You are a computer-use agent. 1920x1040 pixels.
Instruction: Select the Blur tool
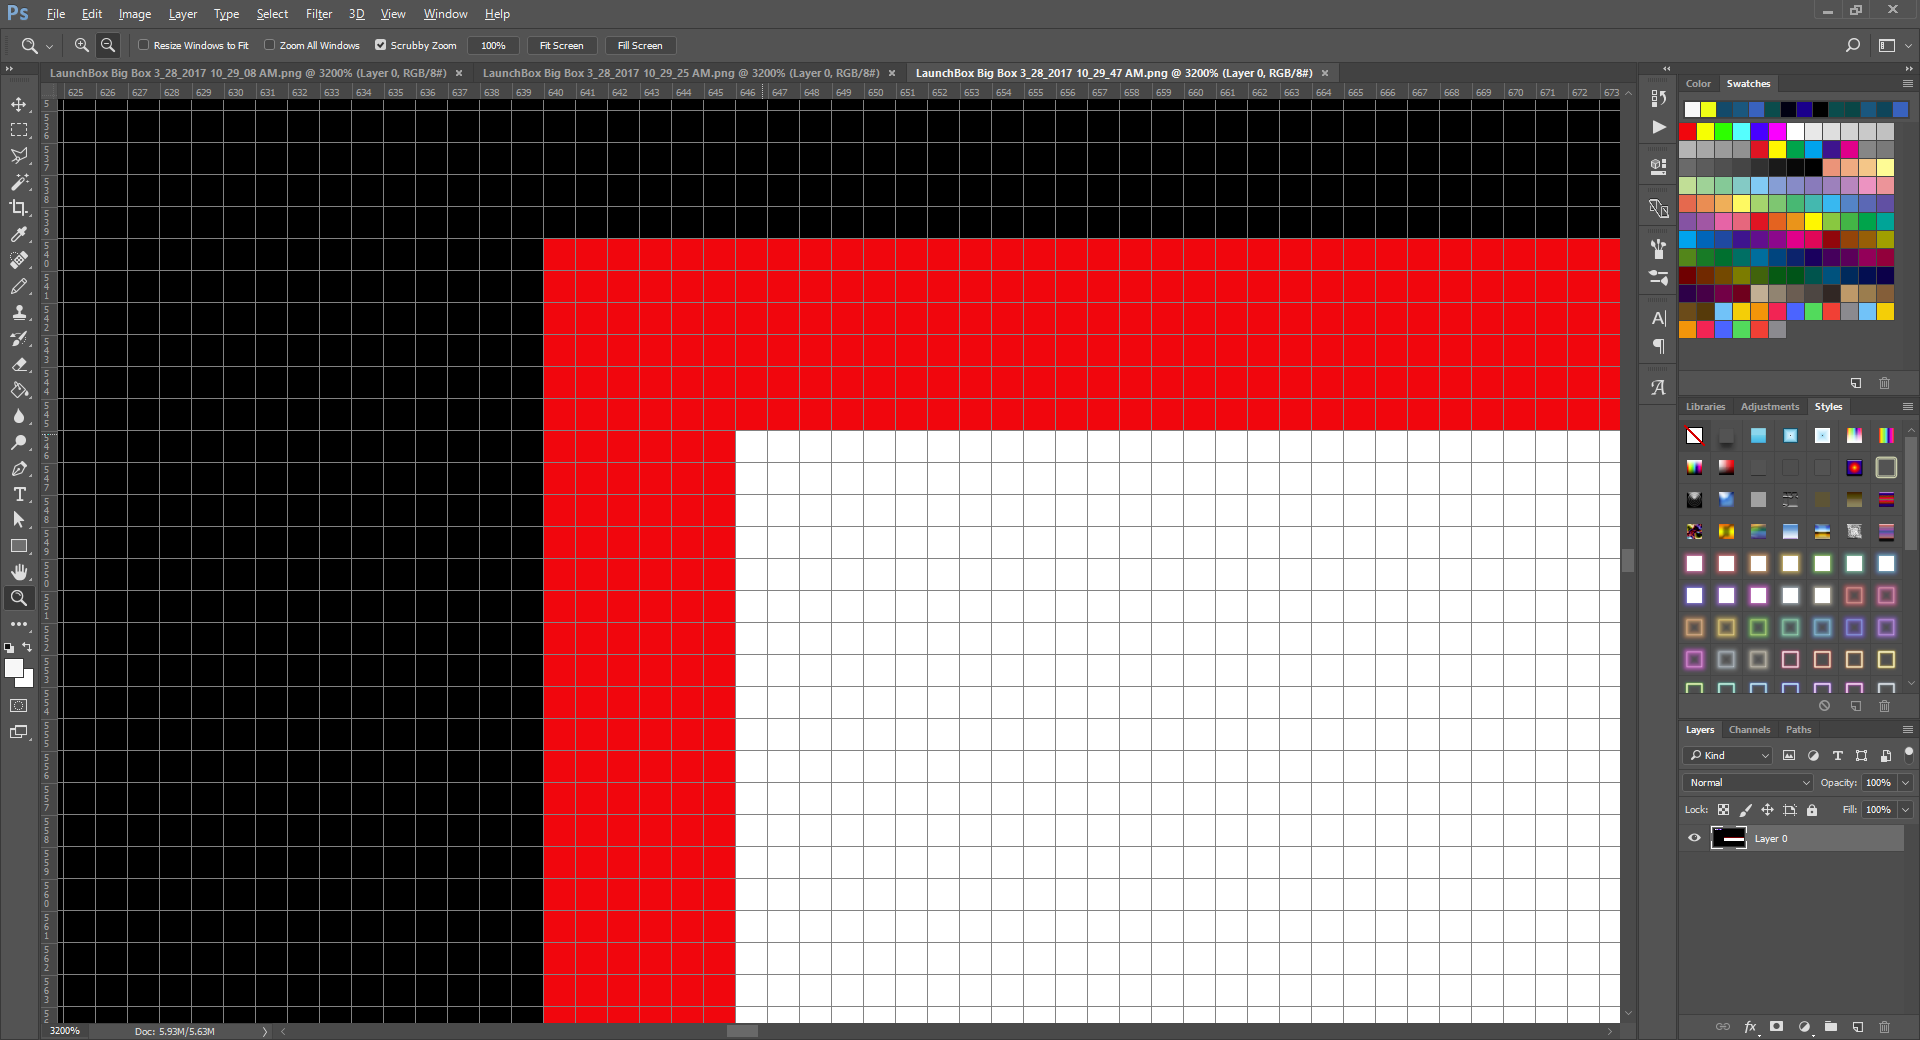[x=19, y=416]
